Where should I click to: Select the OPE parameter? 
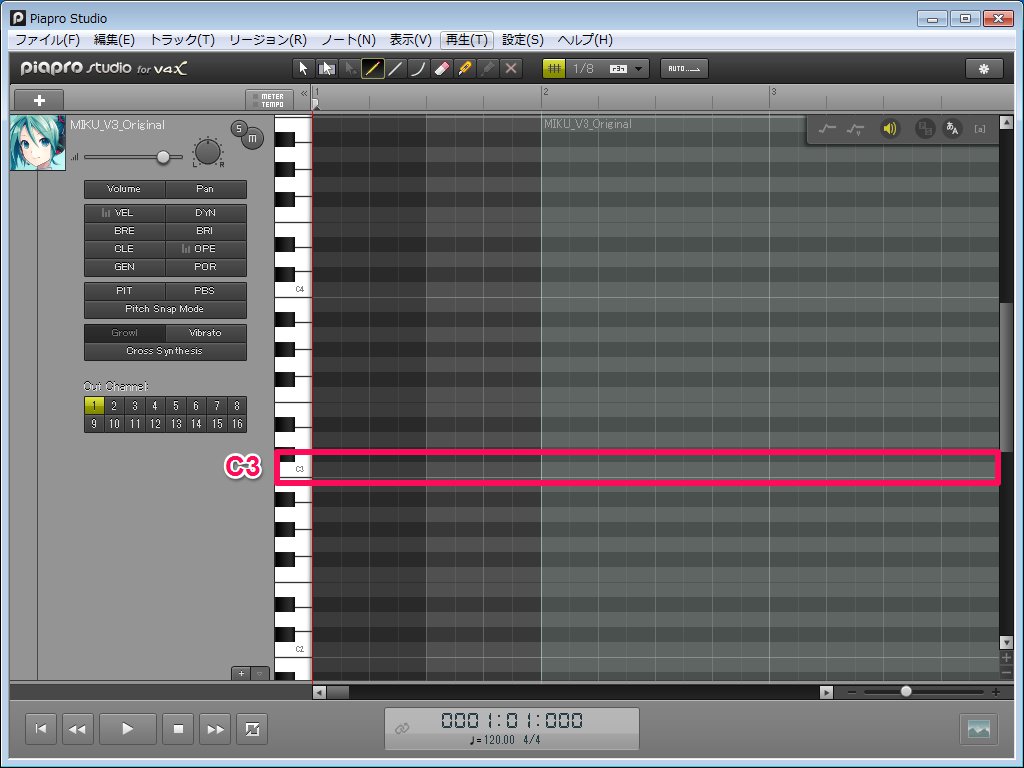click(x=205, y=249)
